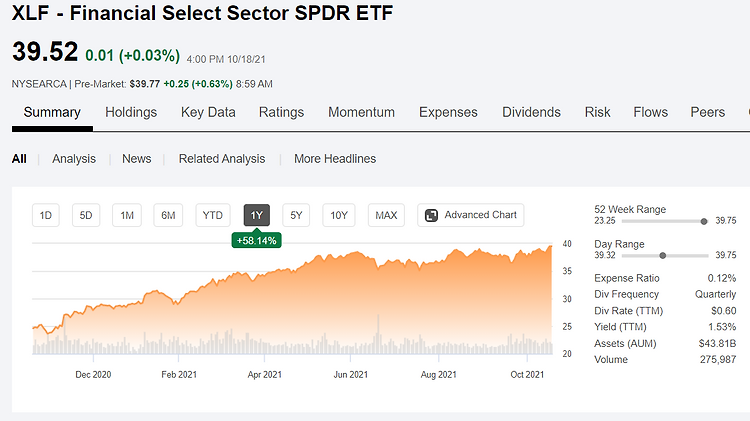Click the Volume value 275,987

tap(718, 359)
